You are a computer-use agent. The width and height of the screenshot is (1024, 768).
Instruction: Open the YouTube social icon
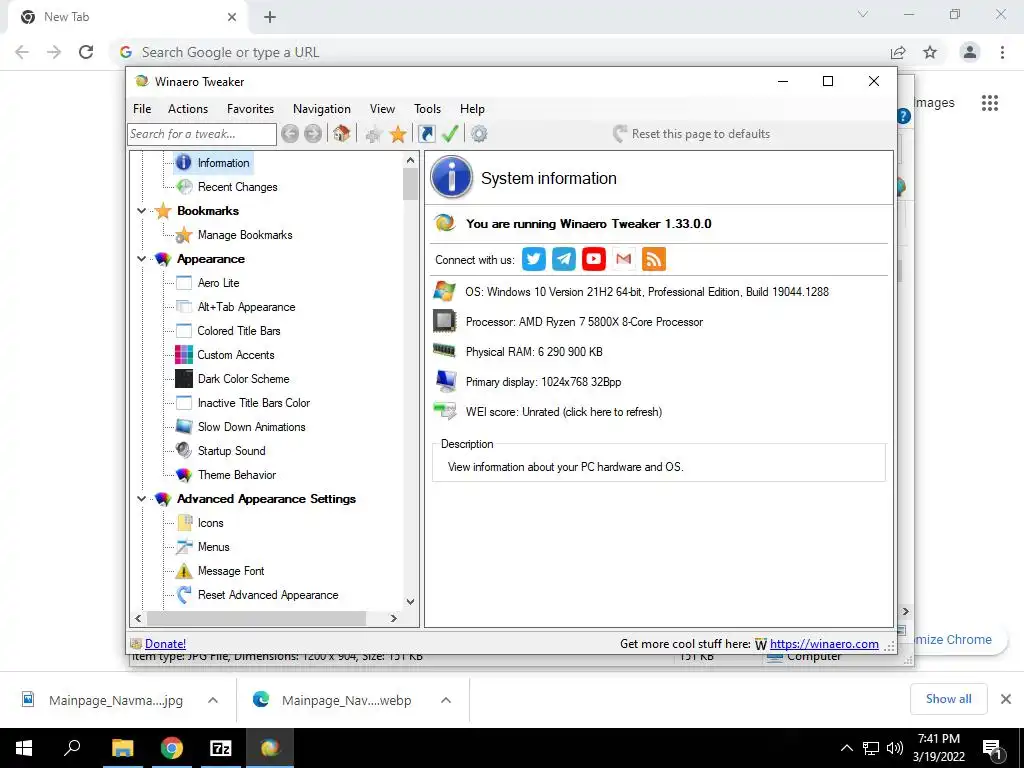point(594,259)
